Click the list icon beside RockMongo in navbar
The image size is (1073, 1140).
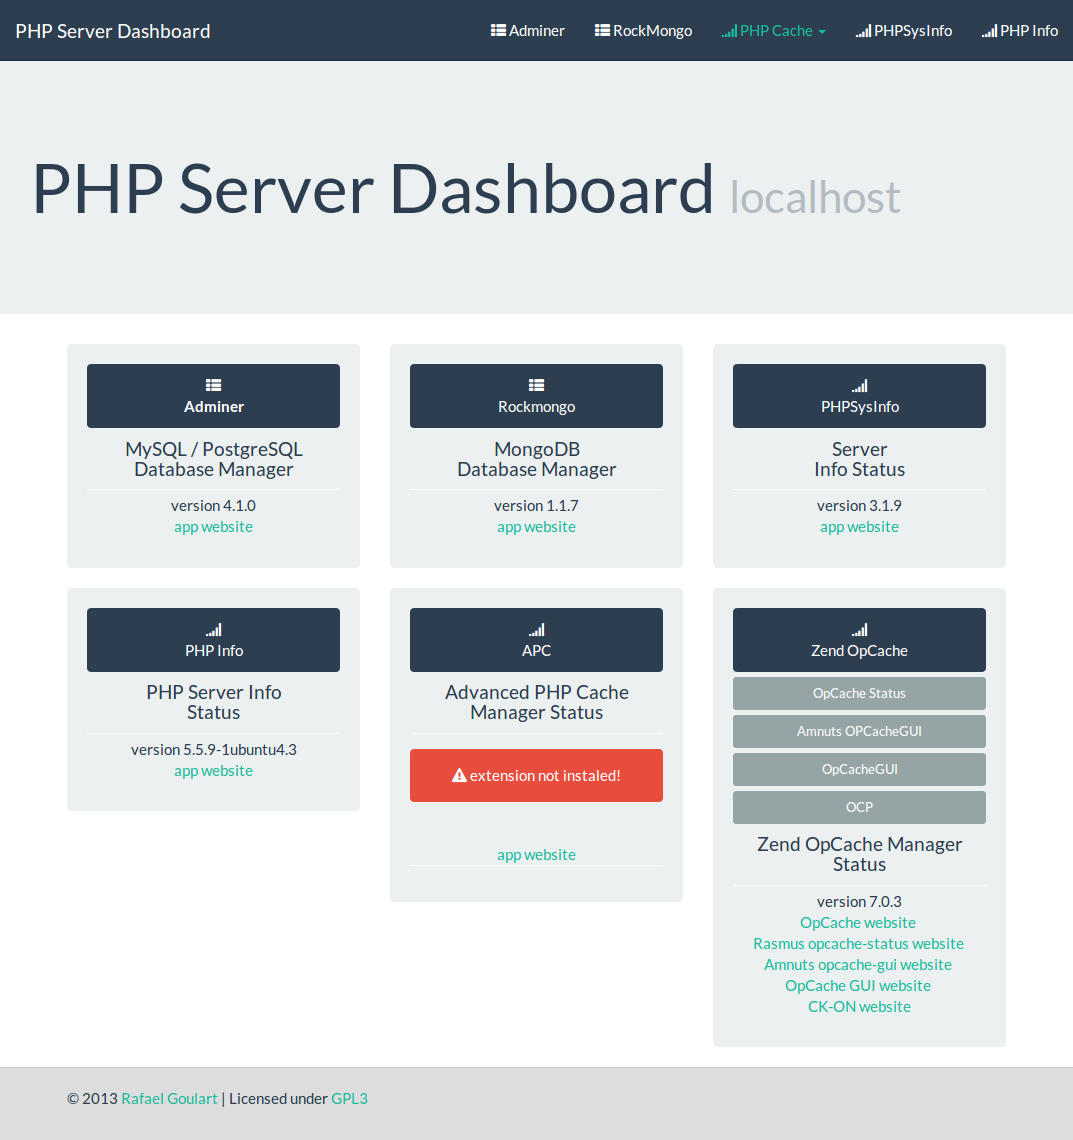click(602, 31)
